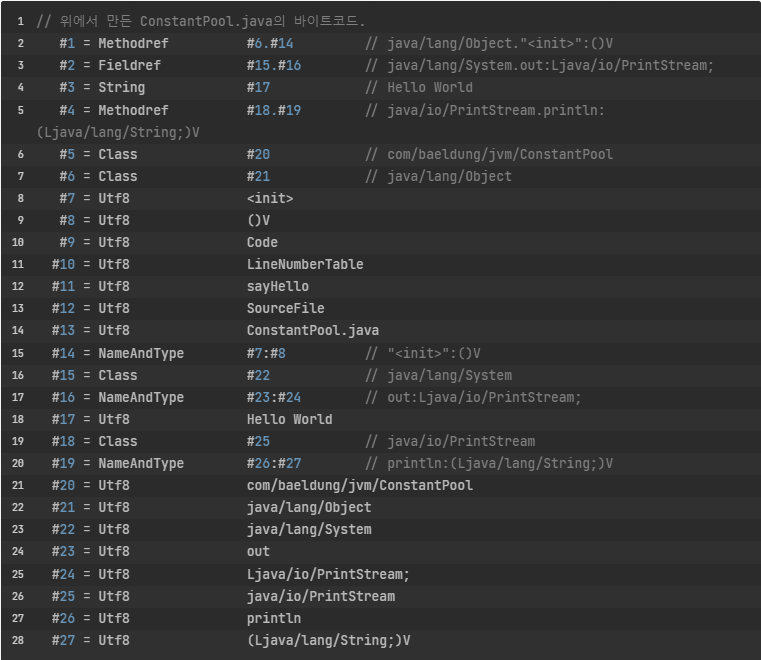Select '#18.#19' in the #4 Methodref row
This screenshot has width=761, height=660.
pyautogui.click(x=274, y=110)
